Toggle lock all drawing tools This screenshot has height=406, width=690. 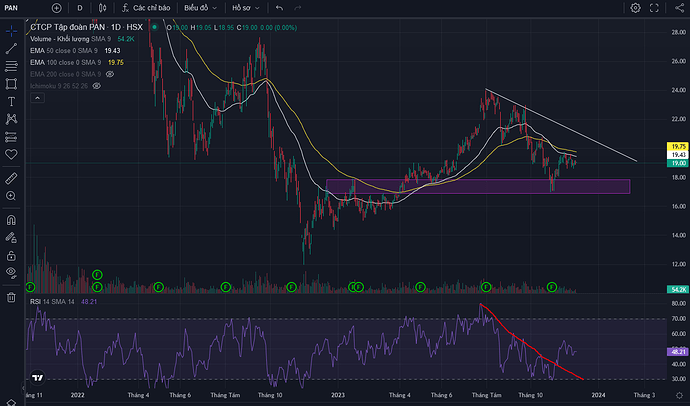11,256
